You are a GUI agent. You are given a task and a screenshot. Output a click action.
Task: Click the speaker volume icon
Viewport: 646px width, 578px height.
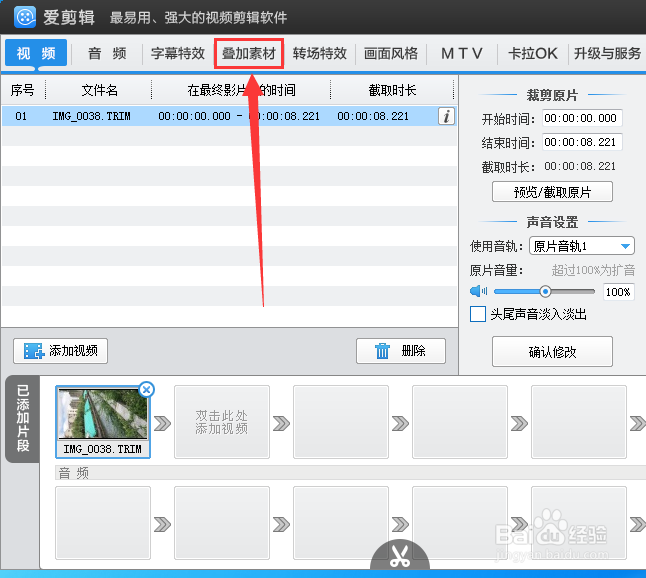[478, 291]
